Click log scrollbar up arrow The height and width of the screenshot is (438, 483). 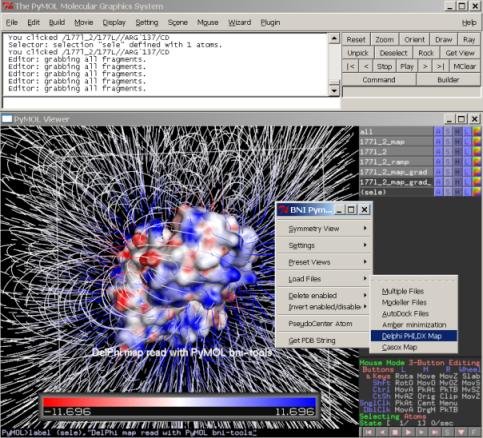click(x=334, y=38)
